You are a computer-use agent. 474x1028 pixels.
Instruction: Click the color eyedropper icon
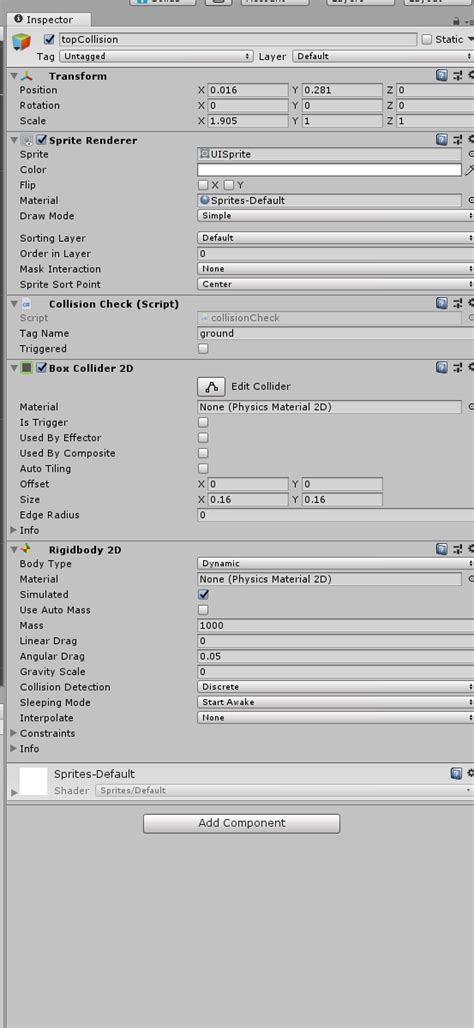pos(469,170)
